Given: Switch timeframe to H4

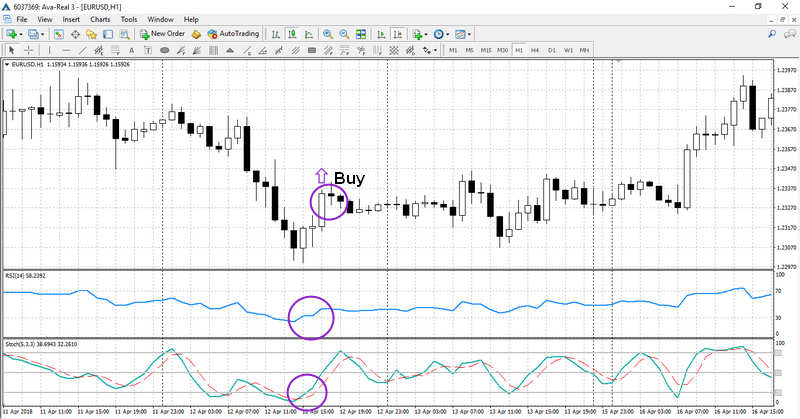Looking at the screenshot, I should click(536, 49).
